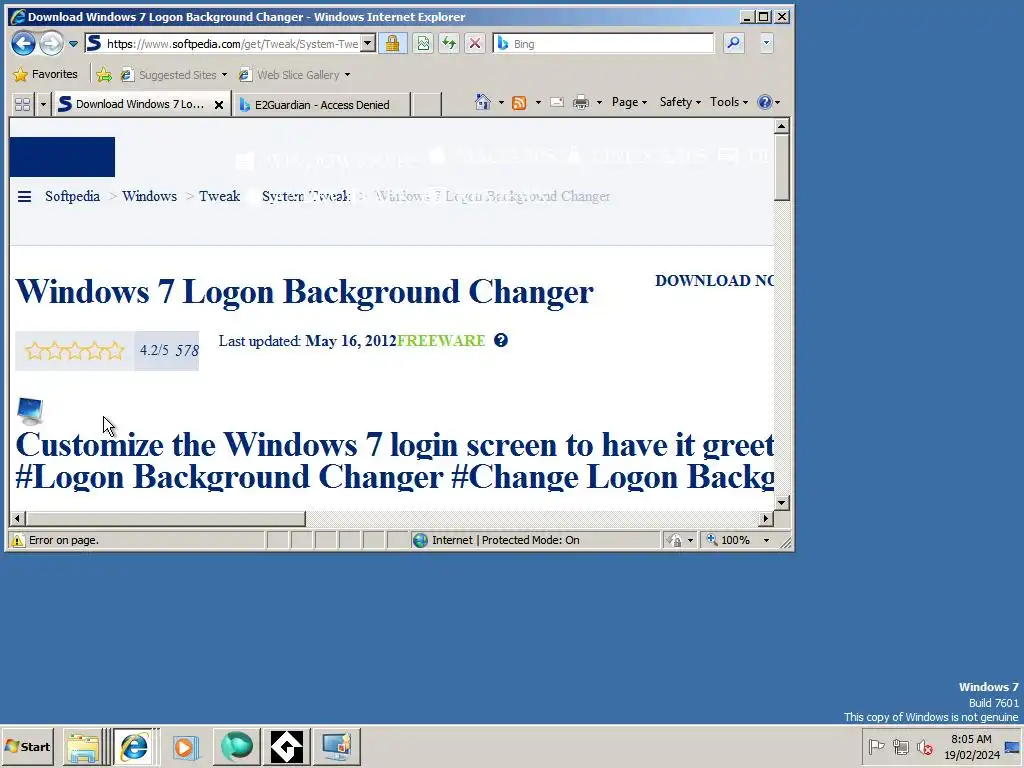
Task: Go to the Home page icon
Action: click(483, 102)
